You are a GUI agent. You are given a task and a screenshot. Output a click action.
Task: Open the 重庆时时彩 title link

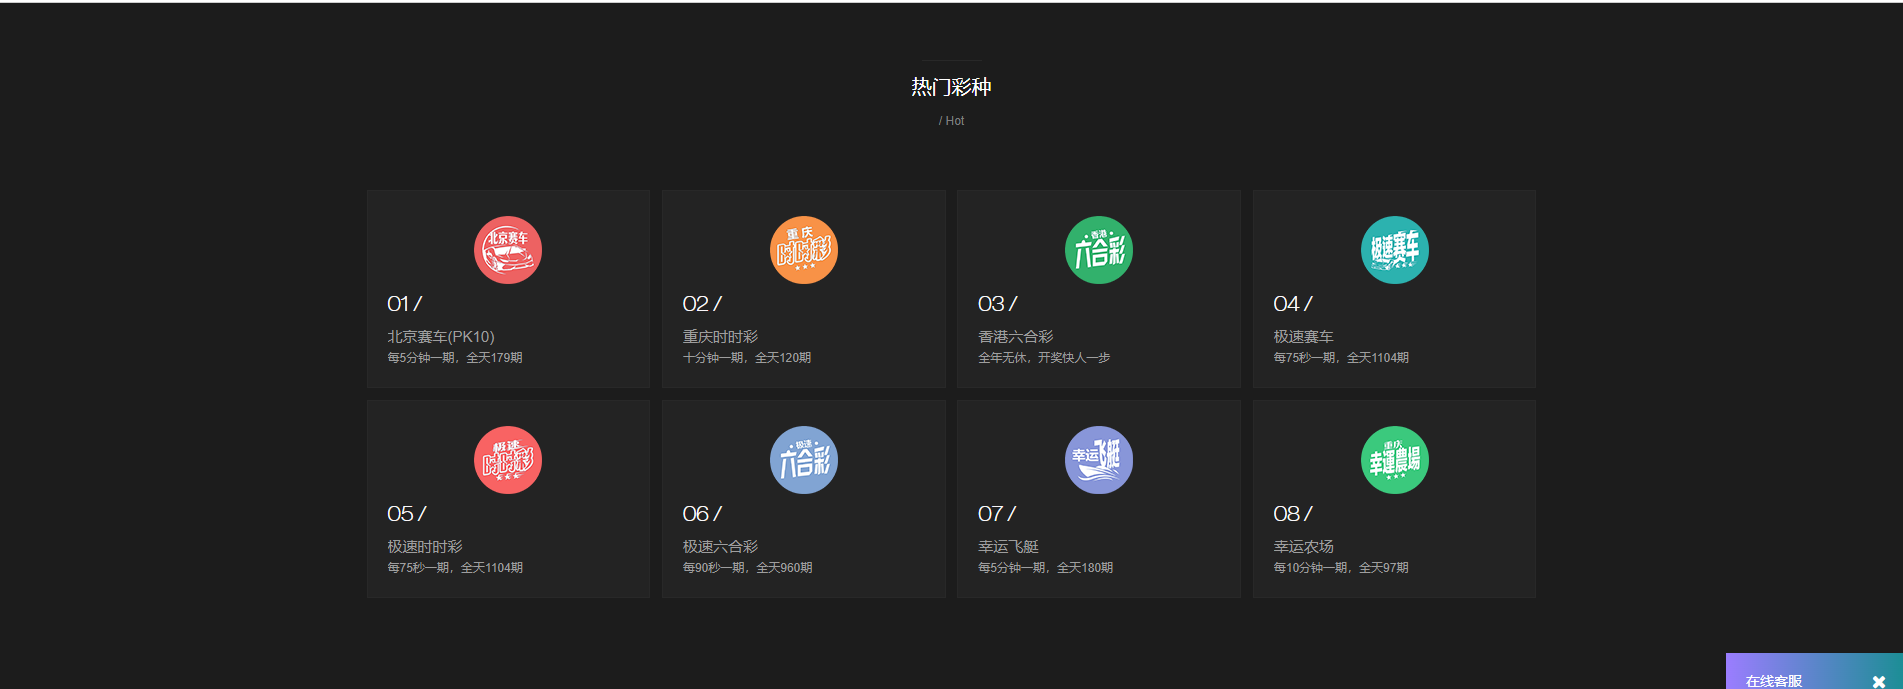coord(720,337)
